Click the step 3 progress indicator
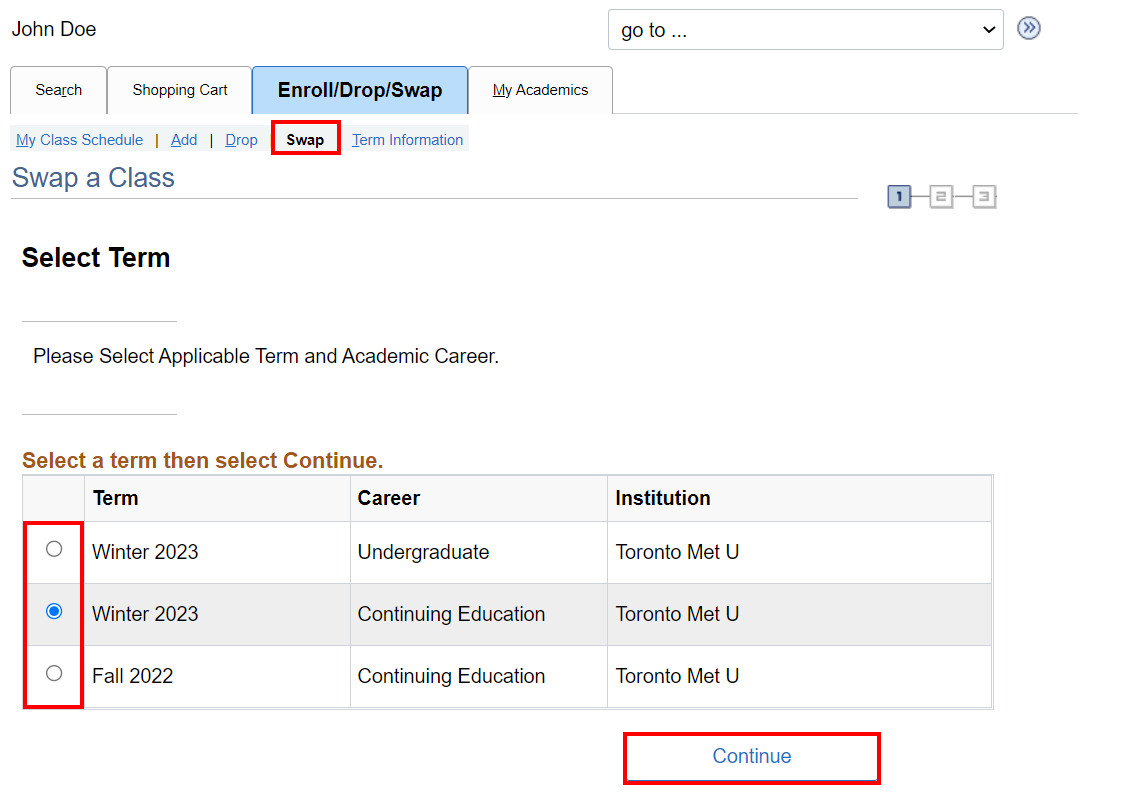1128x800 pixels. (984, 197)
